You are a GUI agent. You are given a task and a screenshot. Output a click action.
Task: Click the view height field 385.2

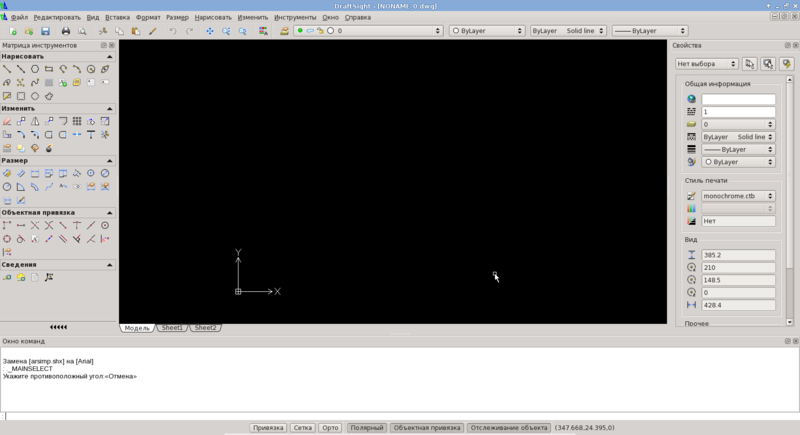point(738,255)
